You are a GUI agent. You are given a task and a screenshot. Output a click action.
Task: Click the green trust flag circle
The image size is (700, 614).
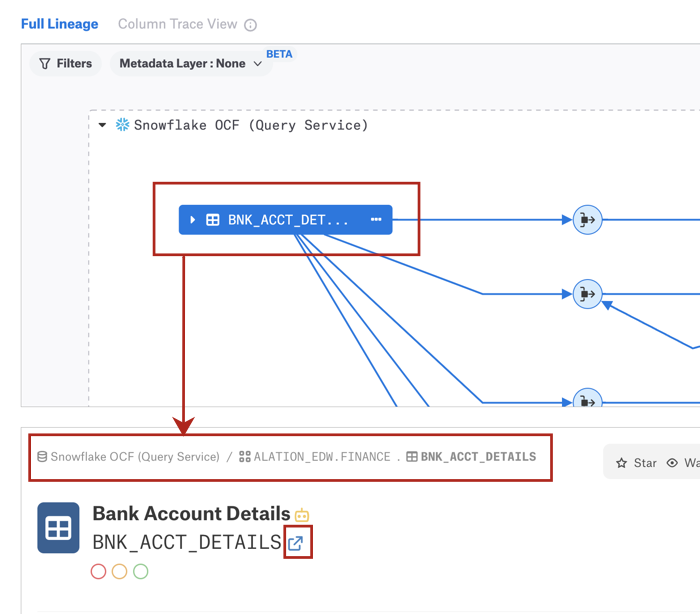pyautogui.click(x=141, y=571)
